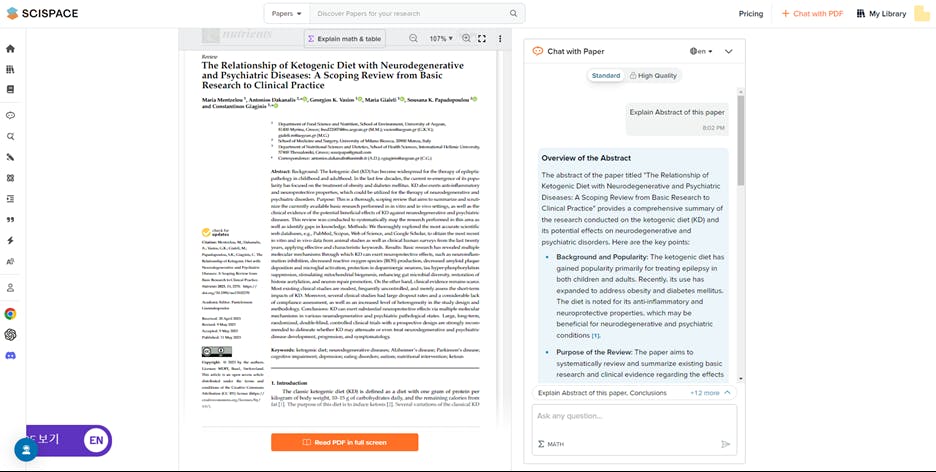Click Purpose of the Review bullet text
Viewport: 936px width, 472px height.
click(x=640, y=363)
